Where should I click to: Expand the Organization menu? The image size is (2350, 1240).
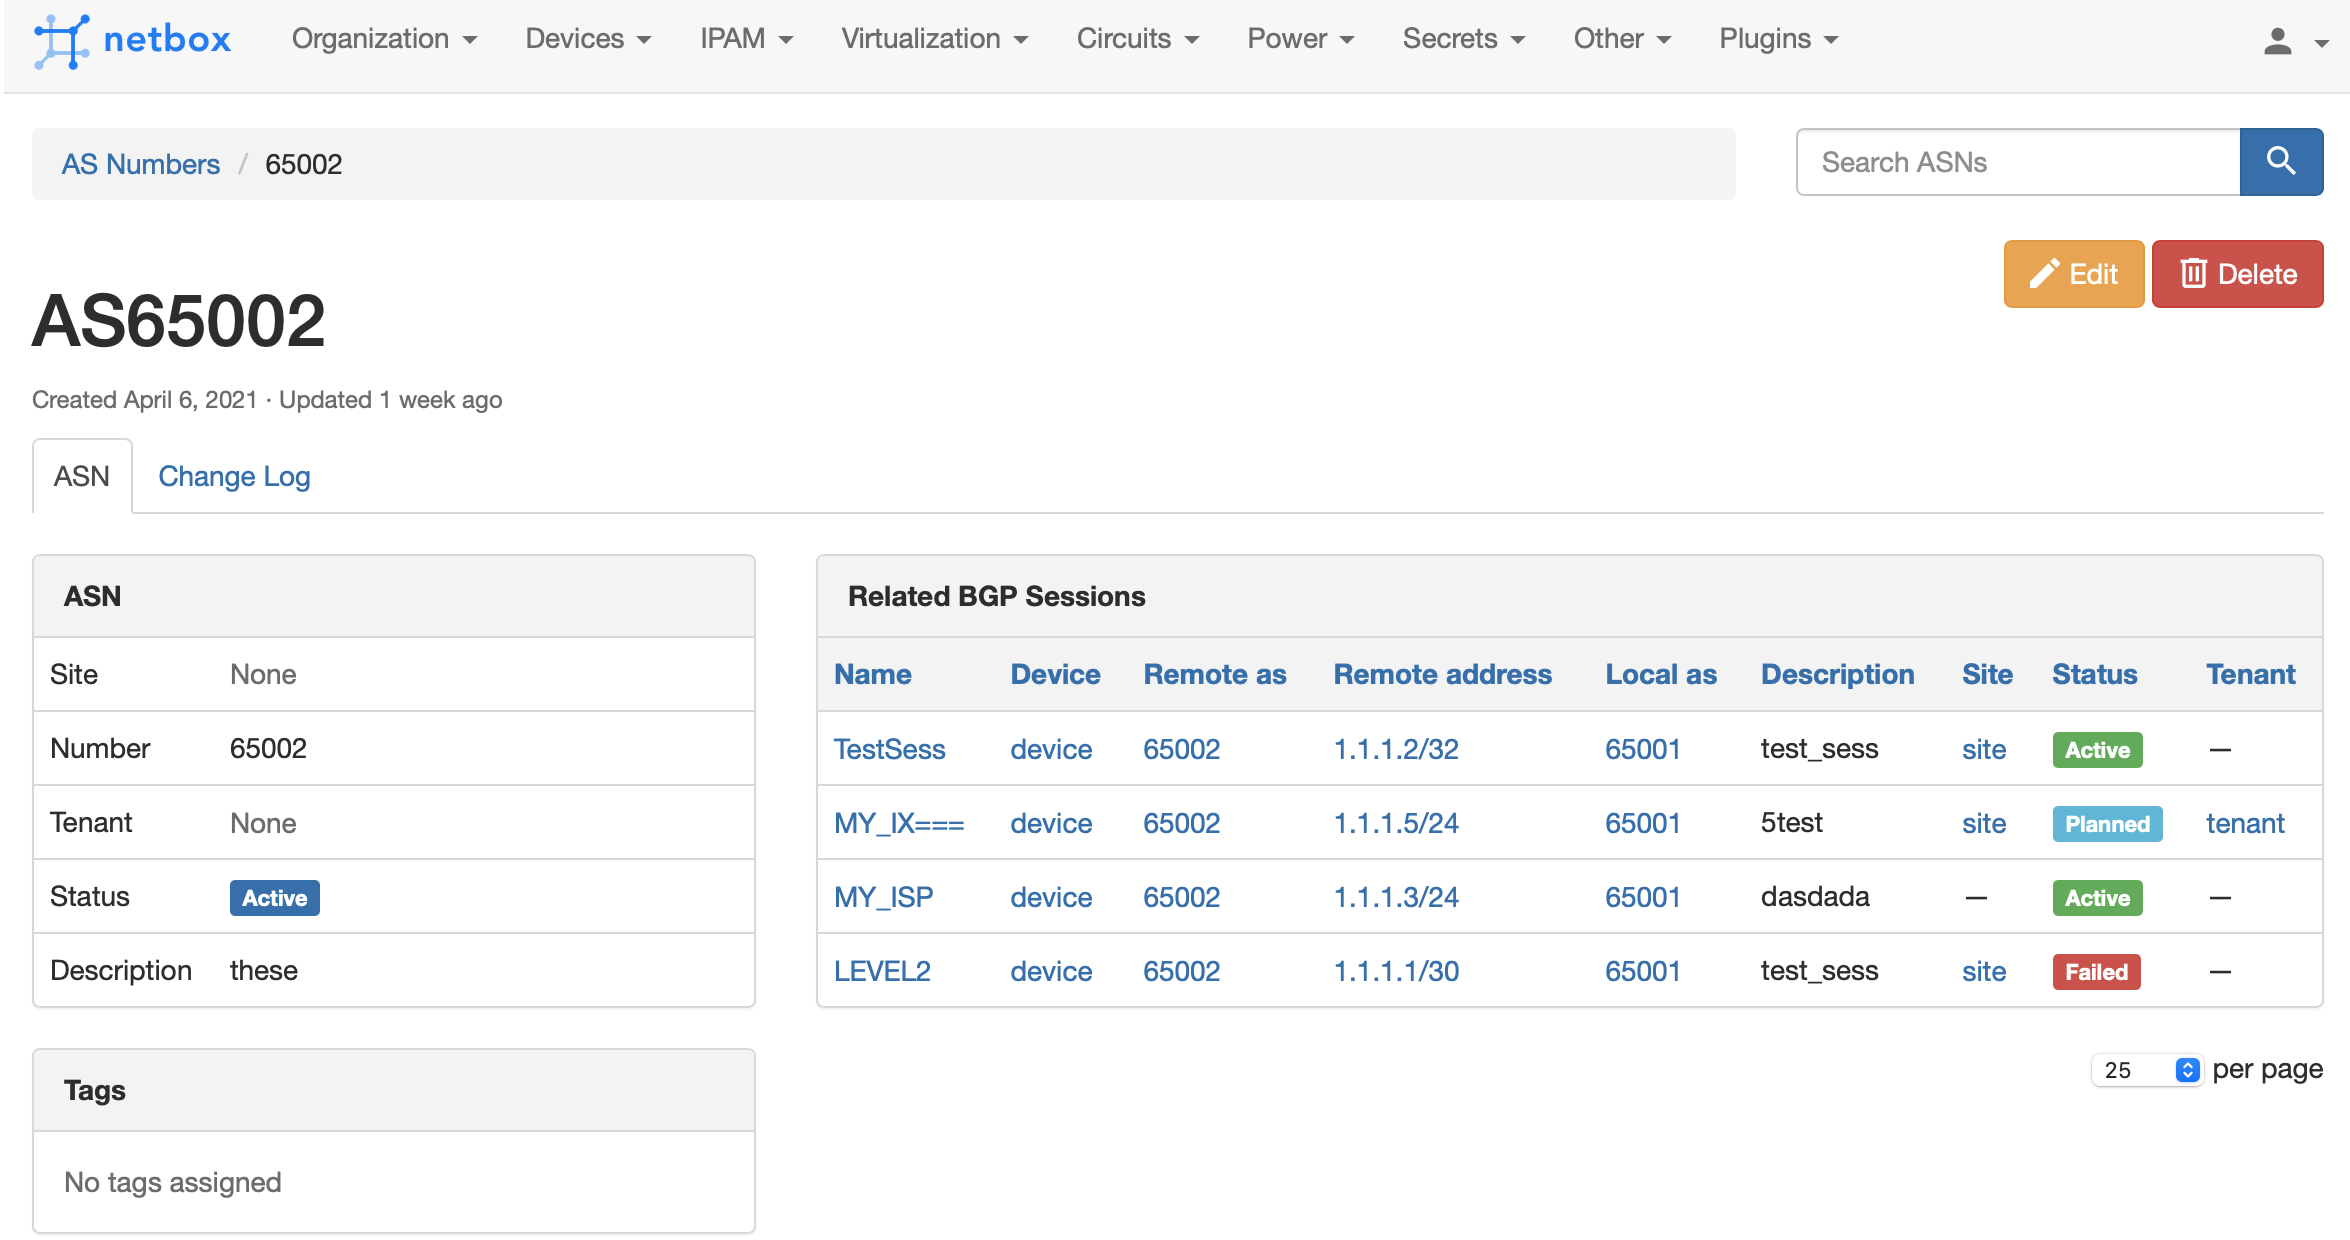[x=384, y=39]
